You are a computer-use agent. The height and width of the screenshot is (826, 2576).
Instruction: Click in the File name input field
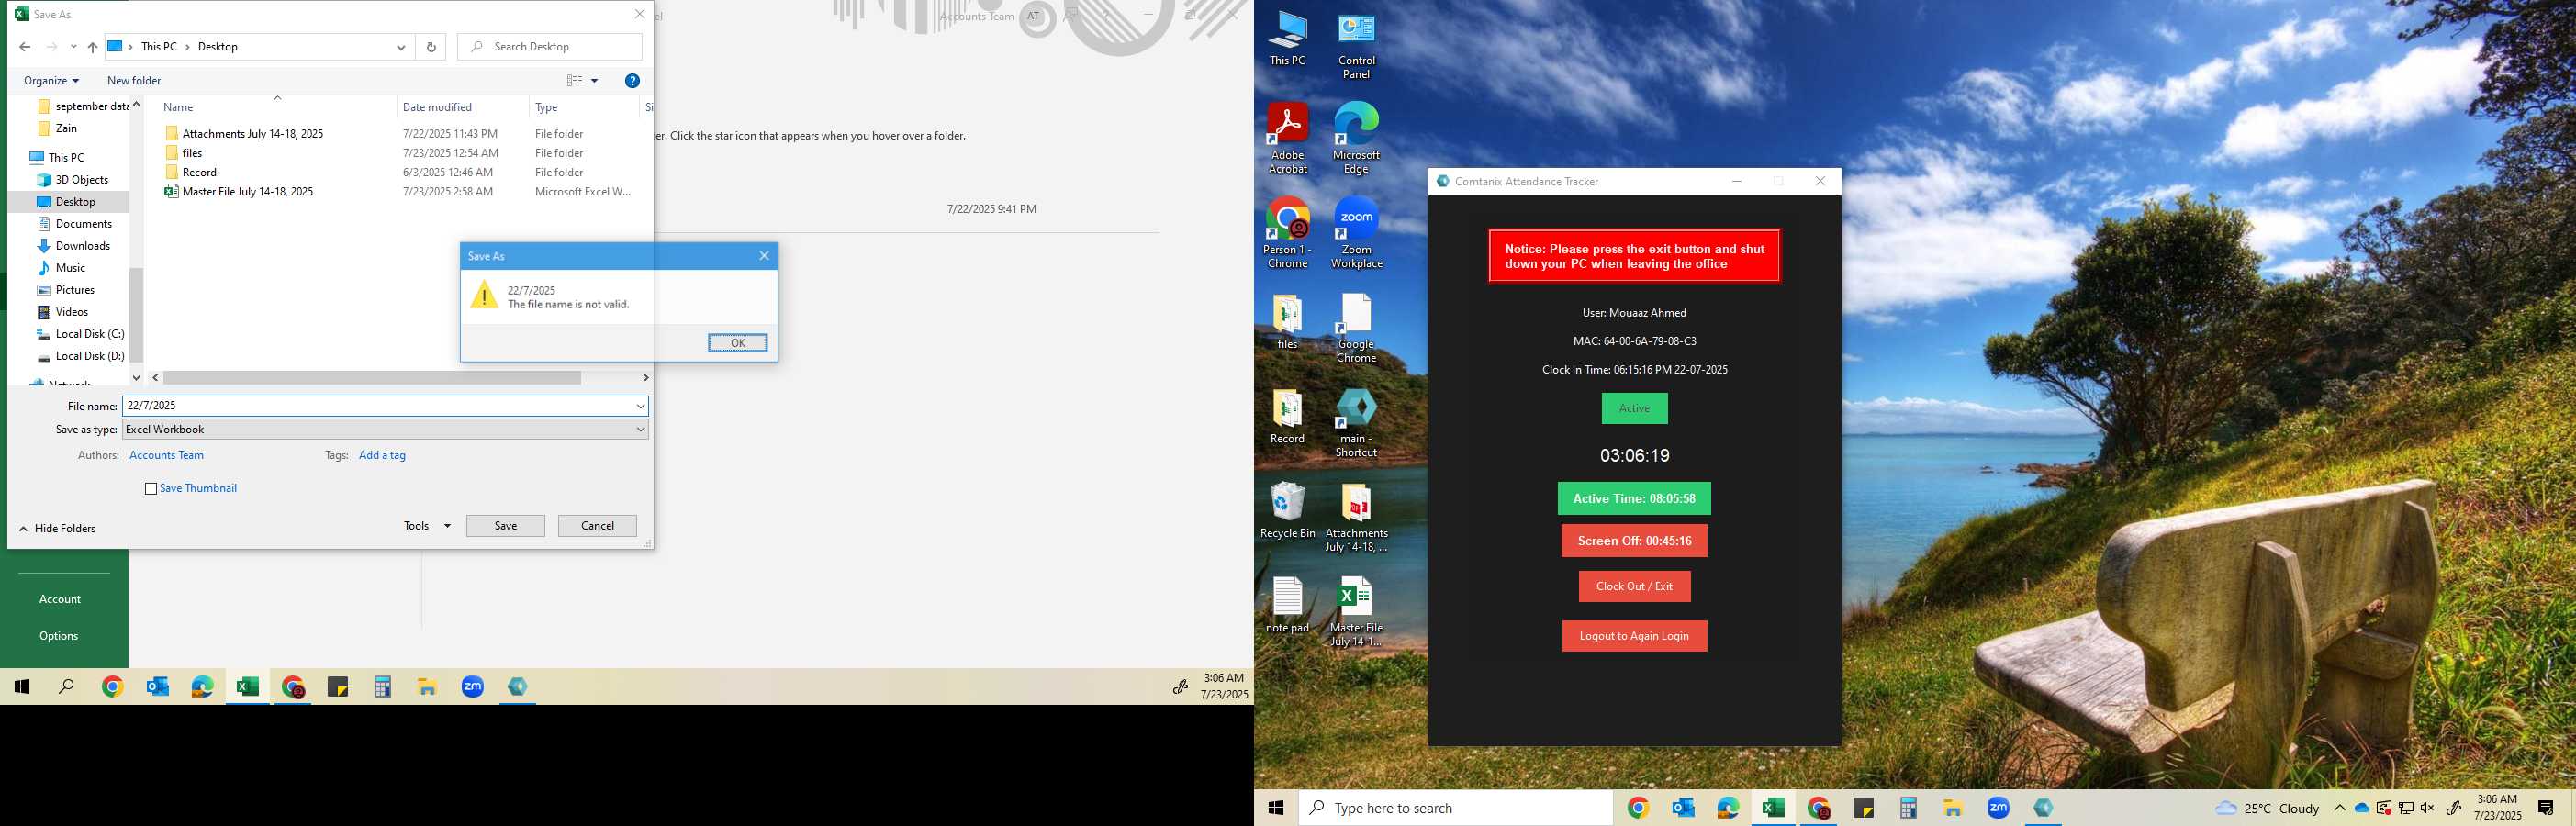pyautogui.click(x=377, y=406)
